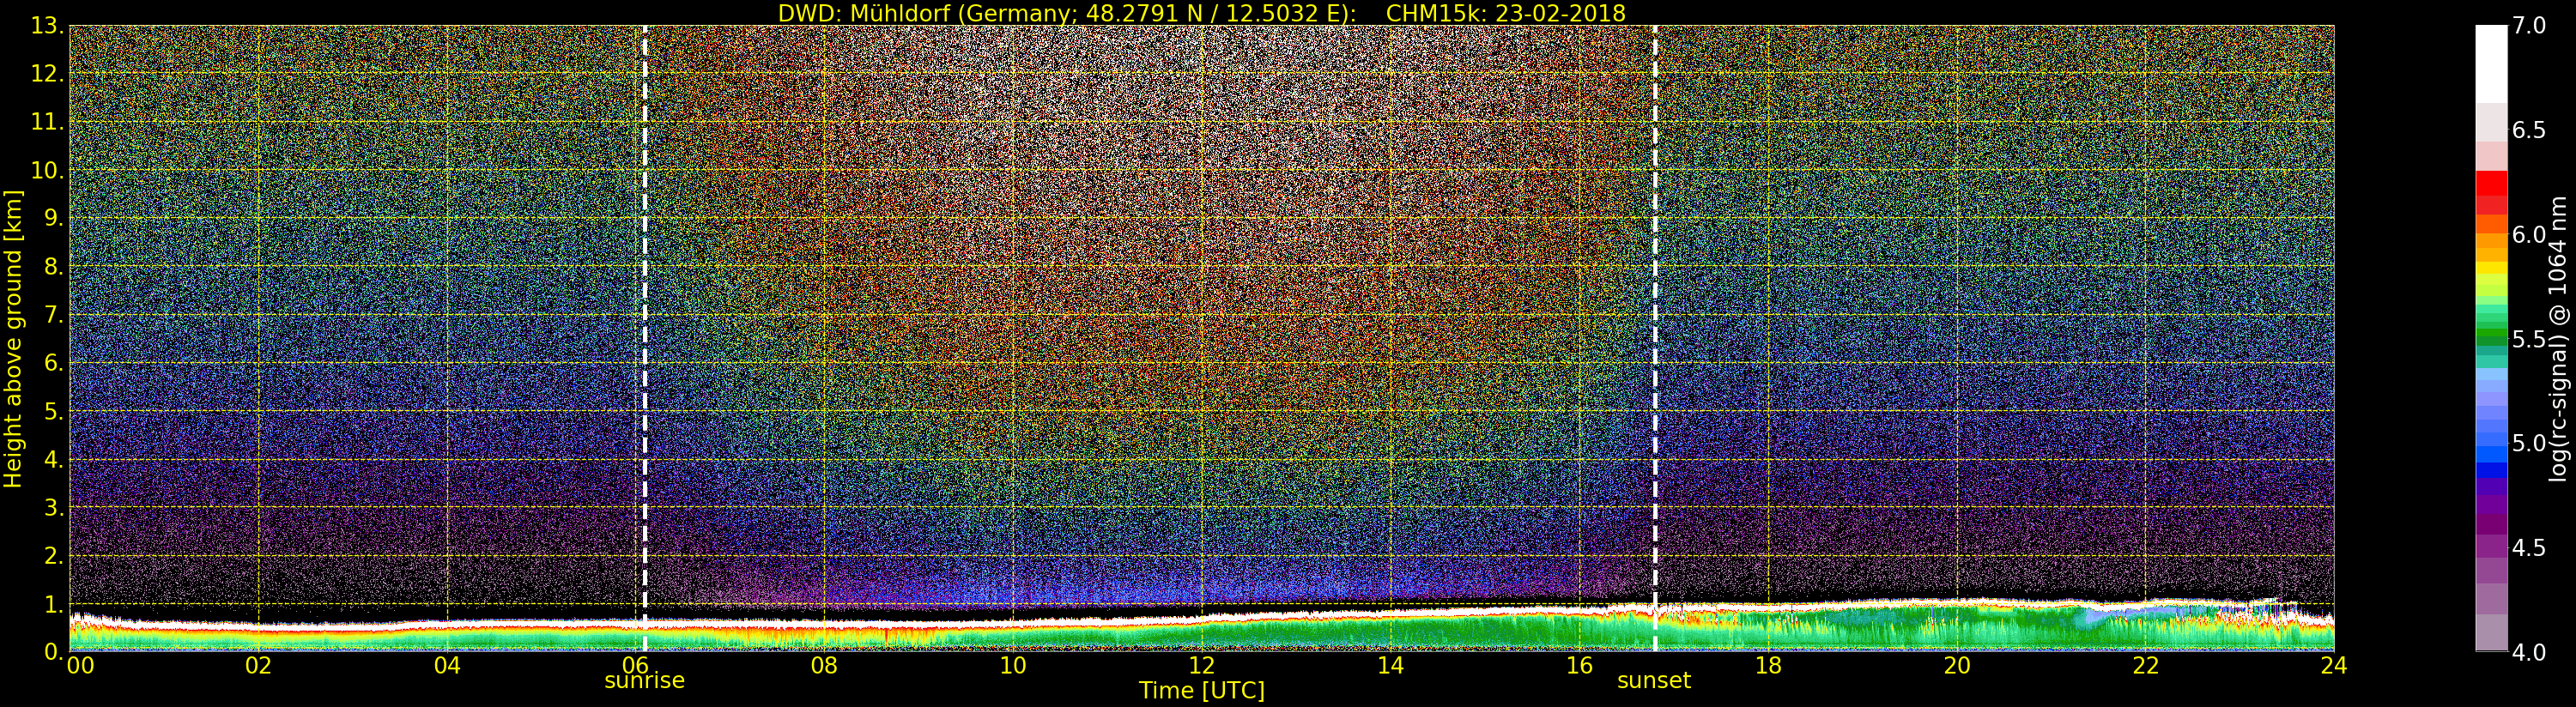
Task: Click the height axis tick '11.'
Action: tap(47, 122)
